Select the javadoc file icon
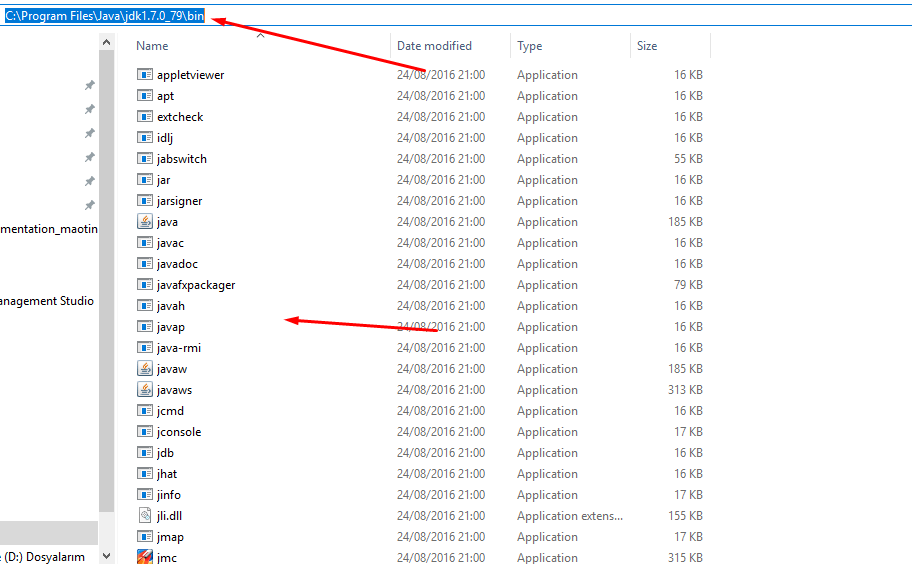The width and height of the screenshot is (912, 570). (x=145, y=263)
